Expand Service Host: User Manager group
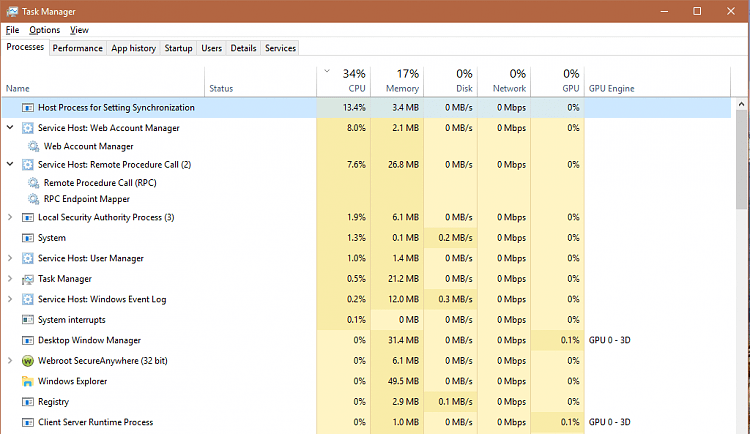 point(10,258)
